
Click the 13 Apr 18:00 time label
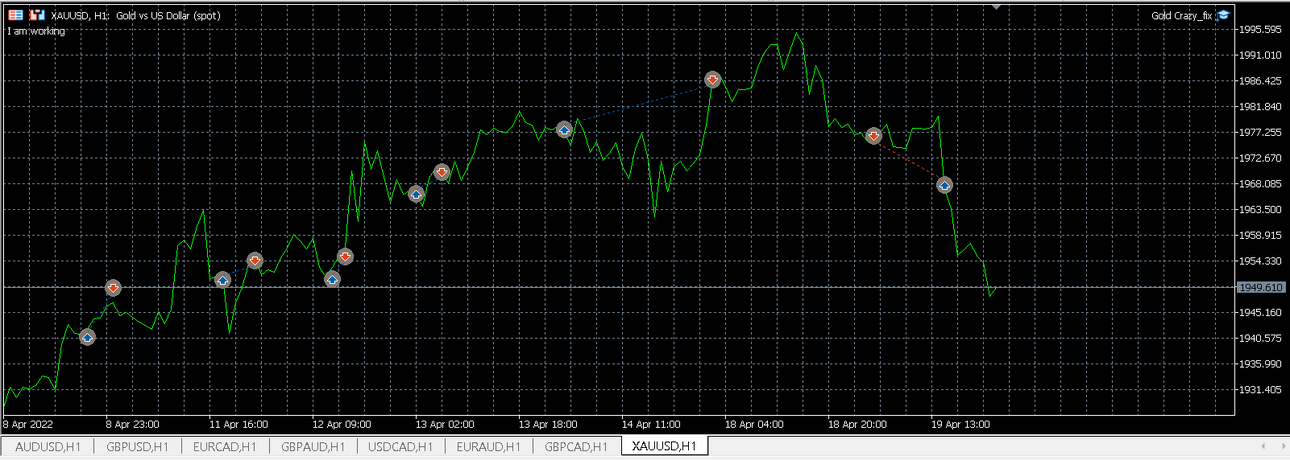tap(546, 424)
